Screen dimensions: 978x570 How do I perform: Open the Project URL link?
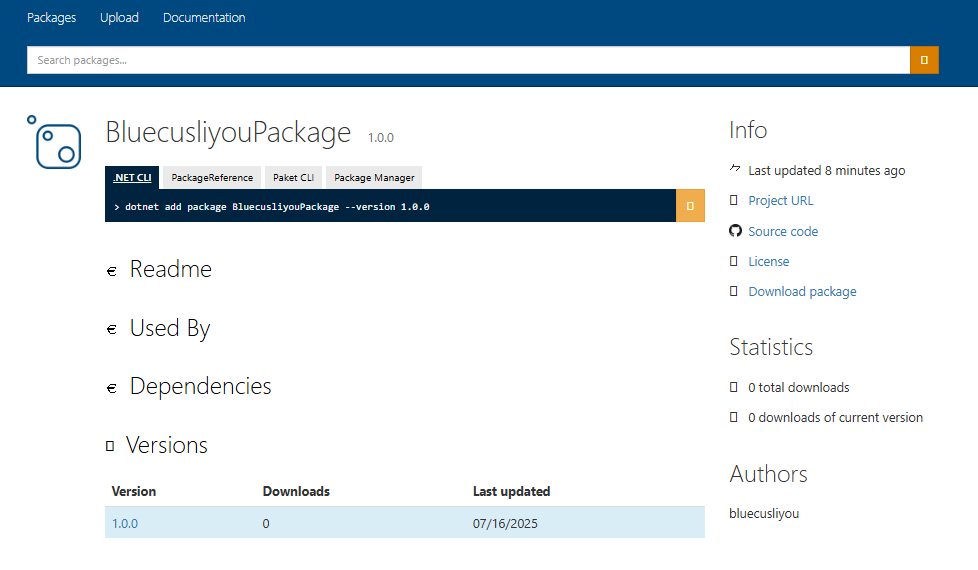[x=781, y=200]
